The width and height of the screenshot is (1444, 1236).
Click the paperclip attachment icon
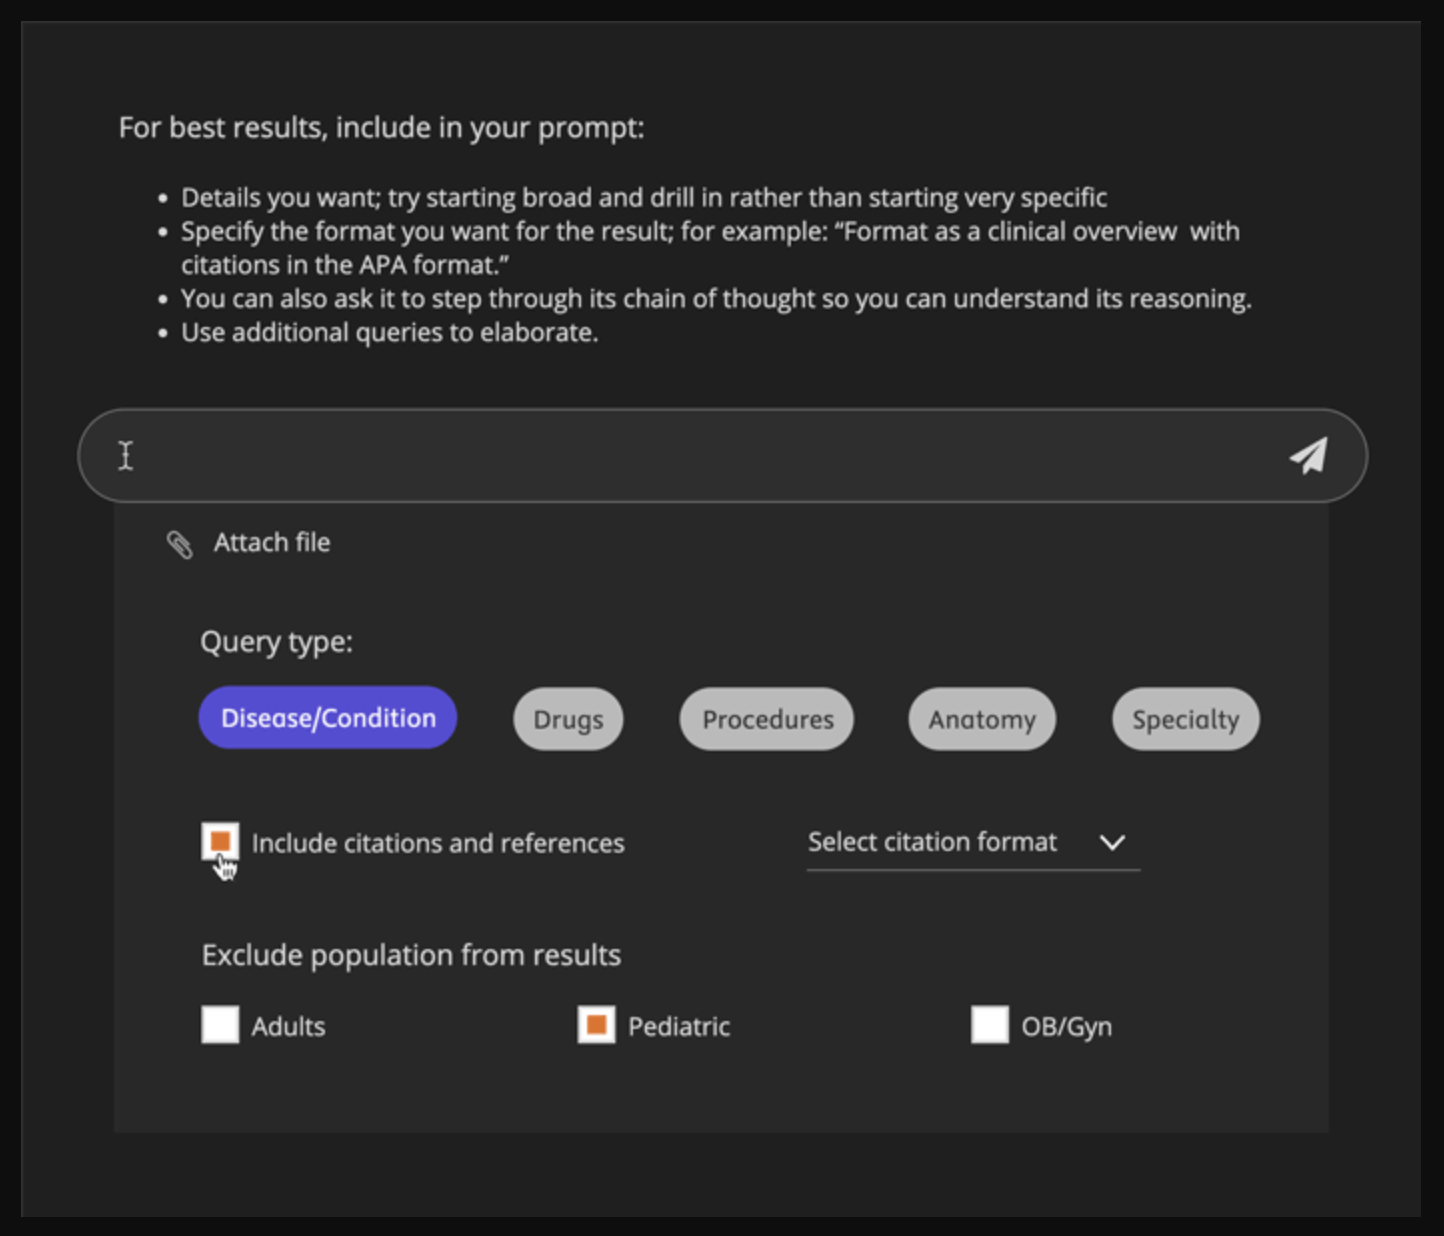tap(180, 545)
